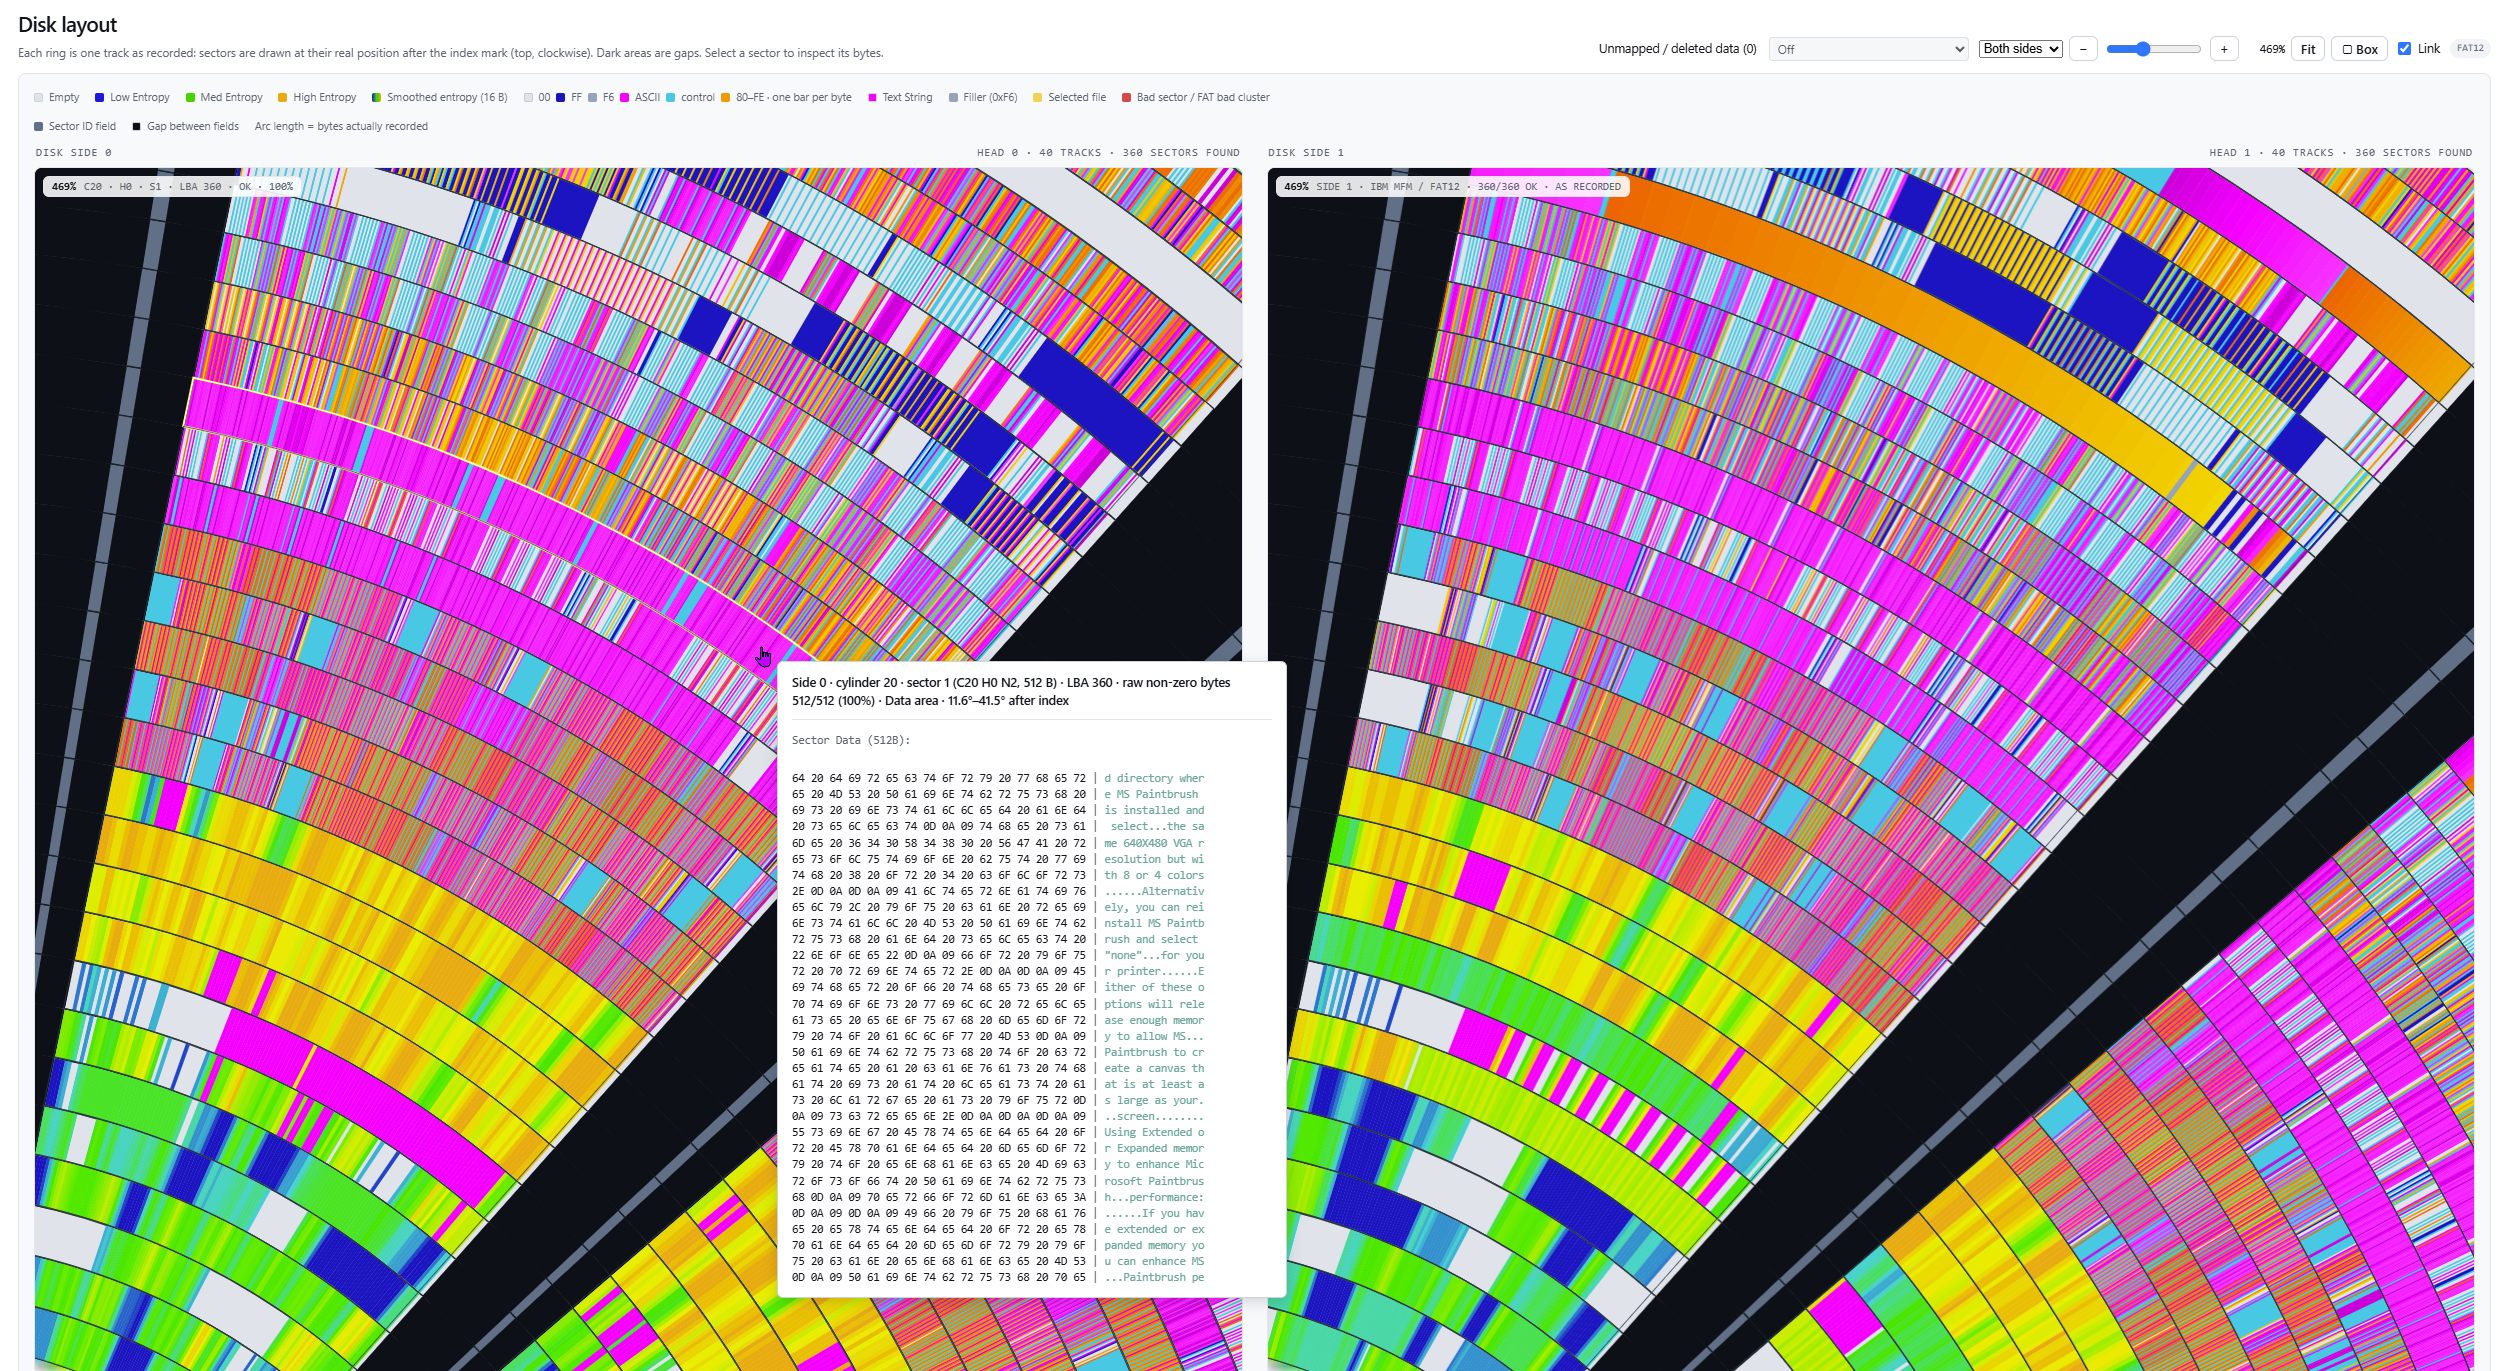Click the Fit button
This screenshot has width=2509, height=1371.
pos(2308,49)
